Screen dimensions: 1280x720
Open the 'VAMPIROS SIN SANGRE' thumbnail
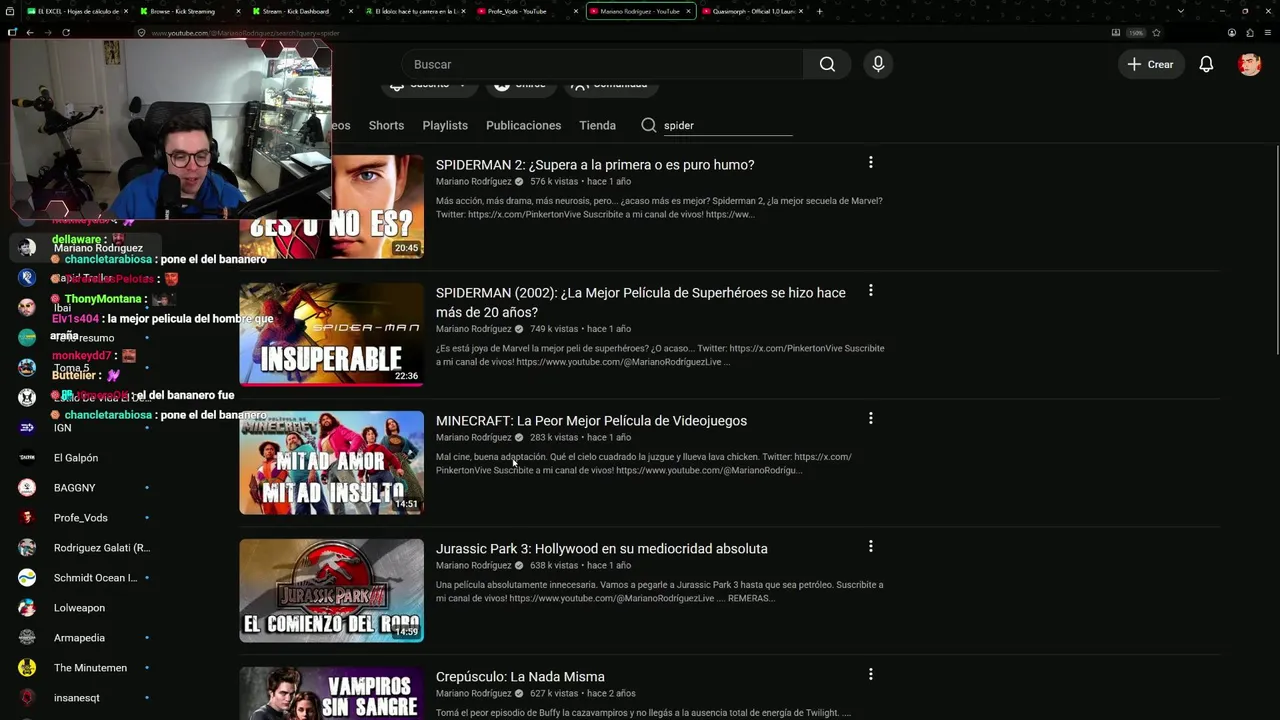coord(332,693)
